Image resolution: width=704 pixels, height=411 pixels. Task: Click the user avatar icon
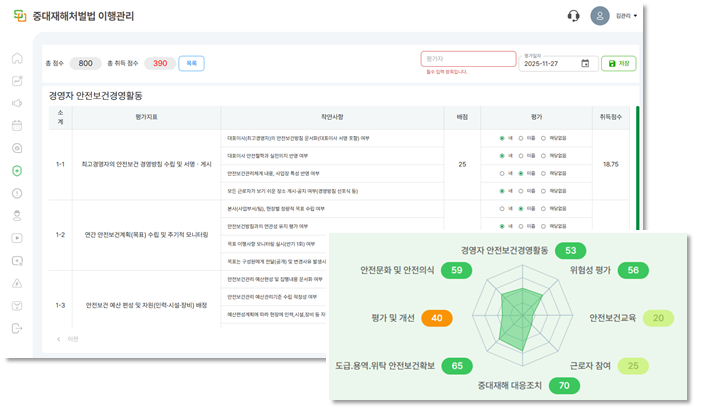pyautogui.click(x=599, y=16)
